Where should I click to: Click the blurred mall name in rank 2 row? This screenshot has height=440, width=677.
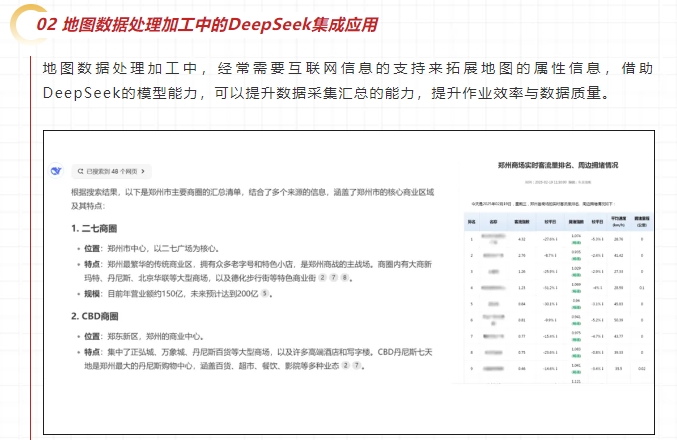pos(493,255)
